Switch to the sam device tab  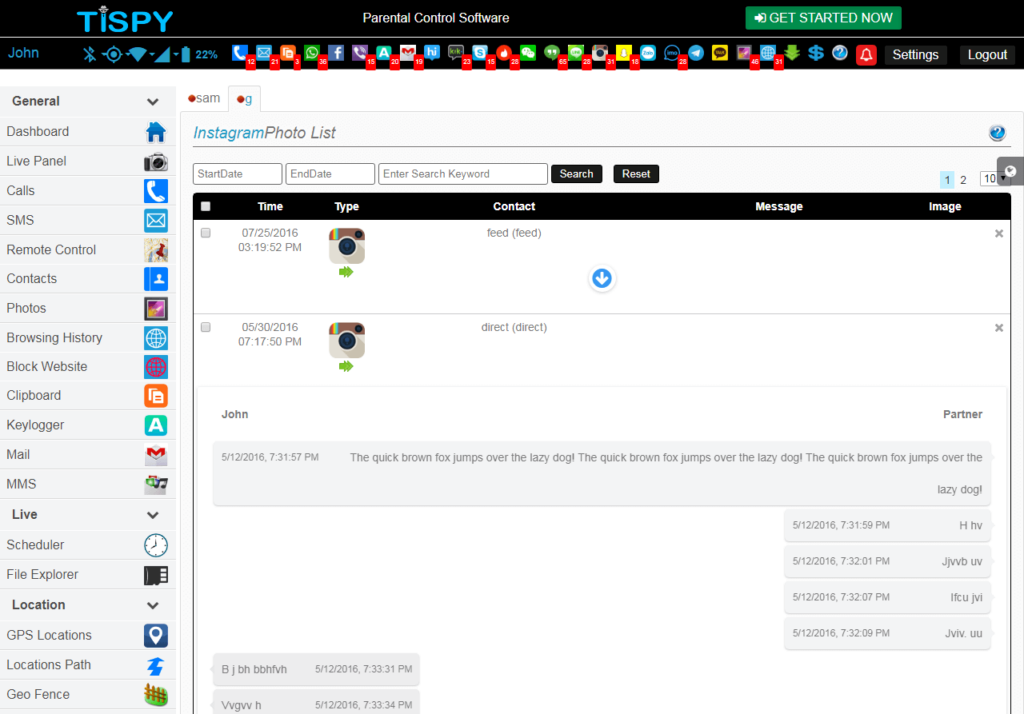(204, 98)
